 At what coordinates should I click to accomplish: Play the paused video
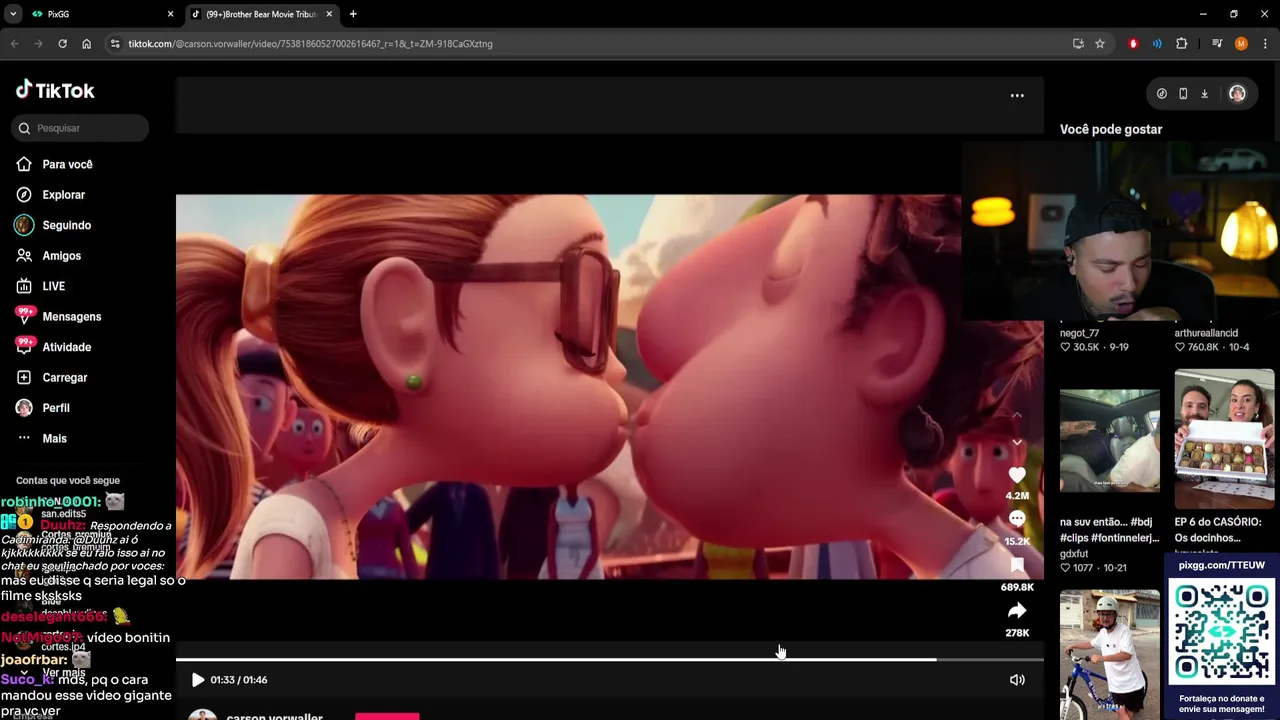pyautogui.click(x=198, y=680)
